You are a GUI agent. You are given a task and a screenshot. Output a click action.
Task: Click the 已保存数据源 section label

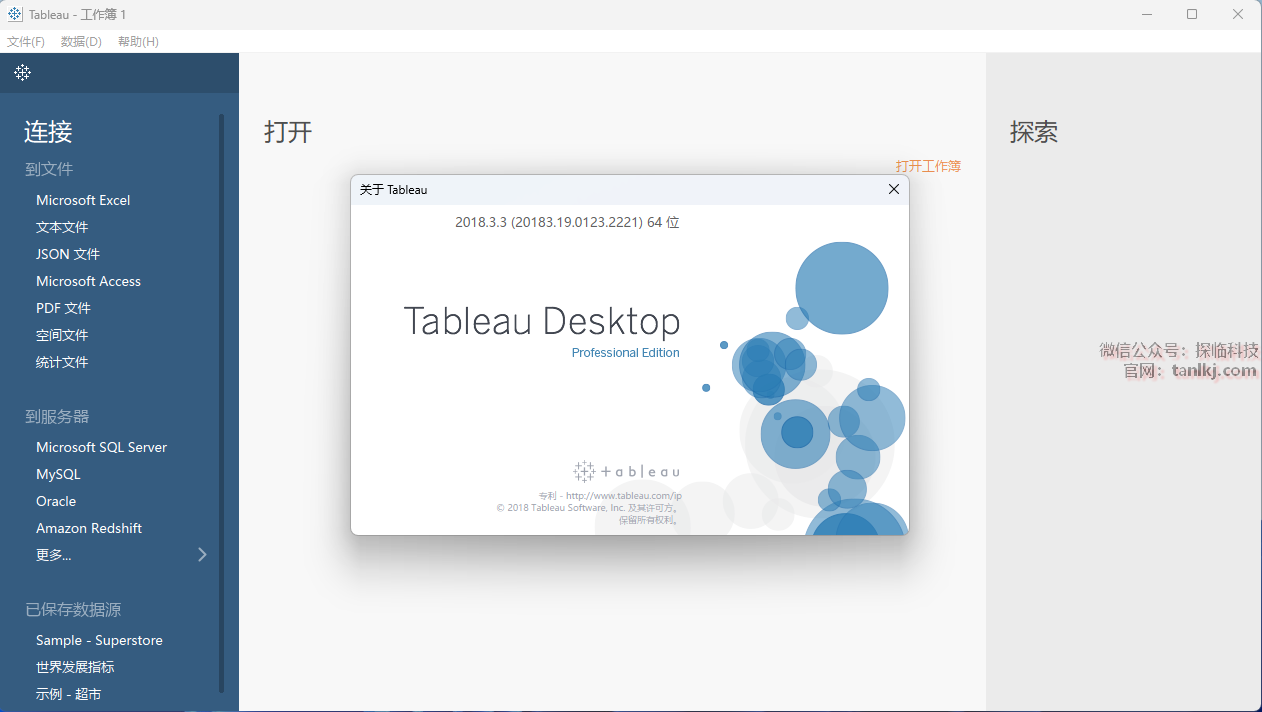click(73, 609)
